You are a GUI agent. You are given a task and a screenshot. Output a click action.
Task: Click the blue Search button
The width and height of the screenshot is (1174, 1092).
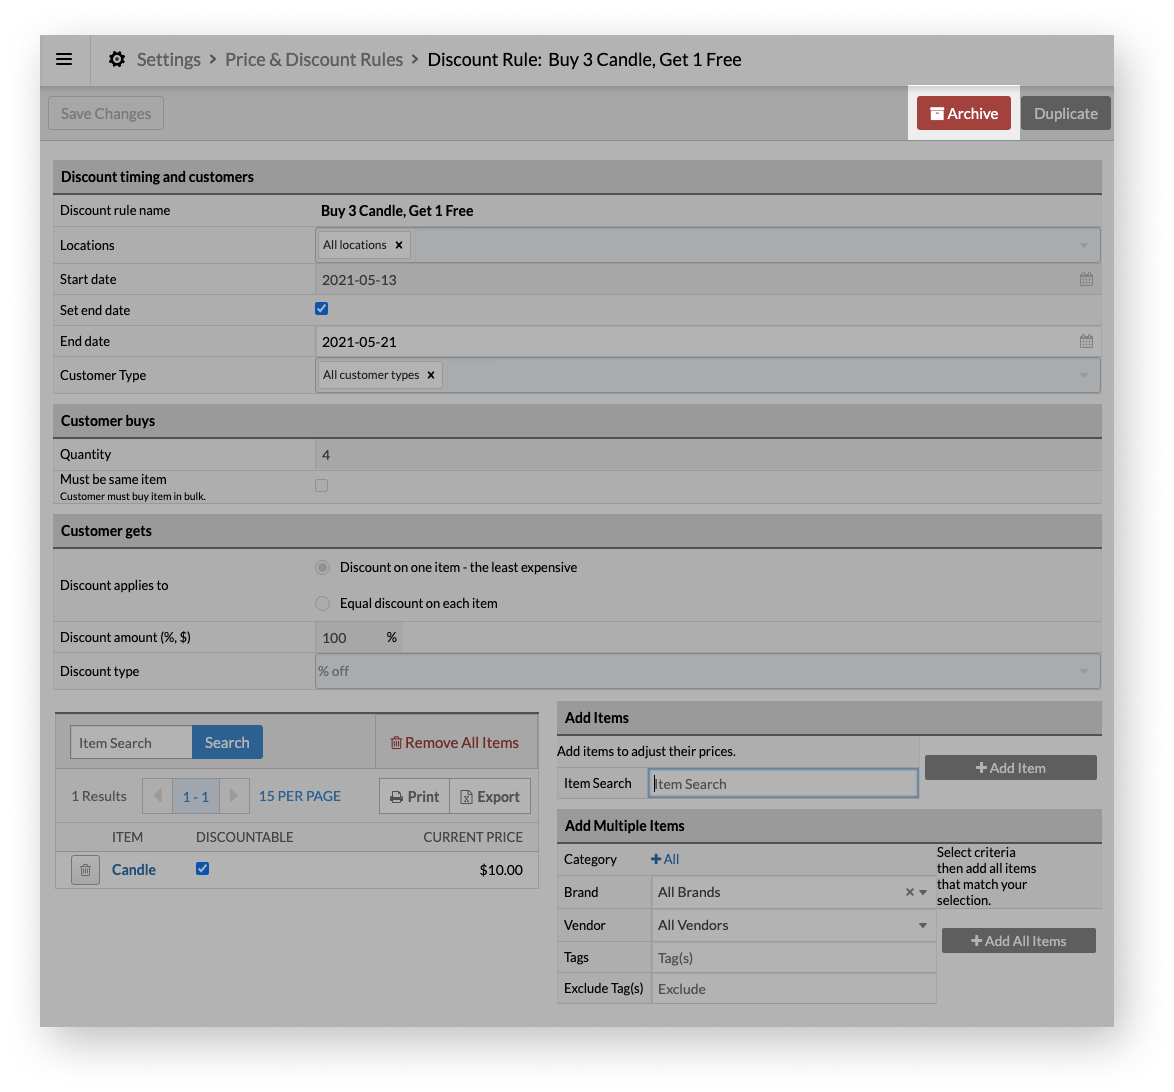click(227, 742)
